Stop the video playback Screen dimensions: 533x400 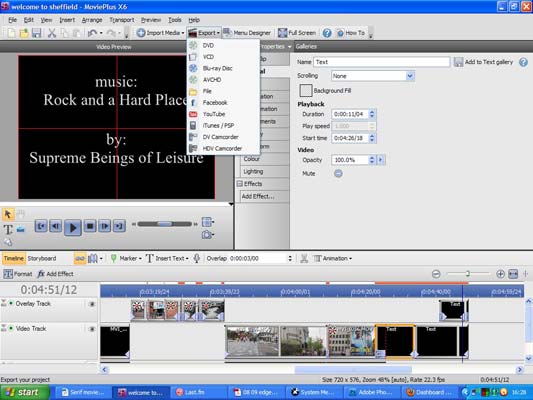point(90,226)
